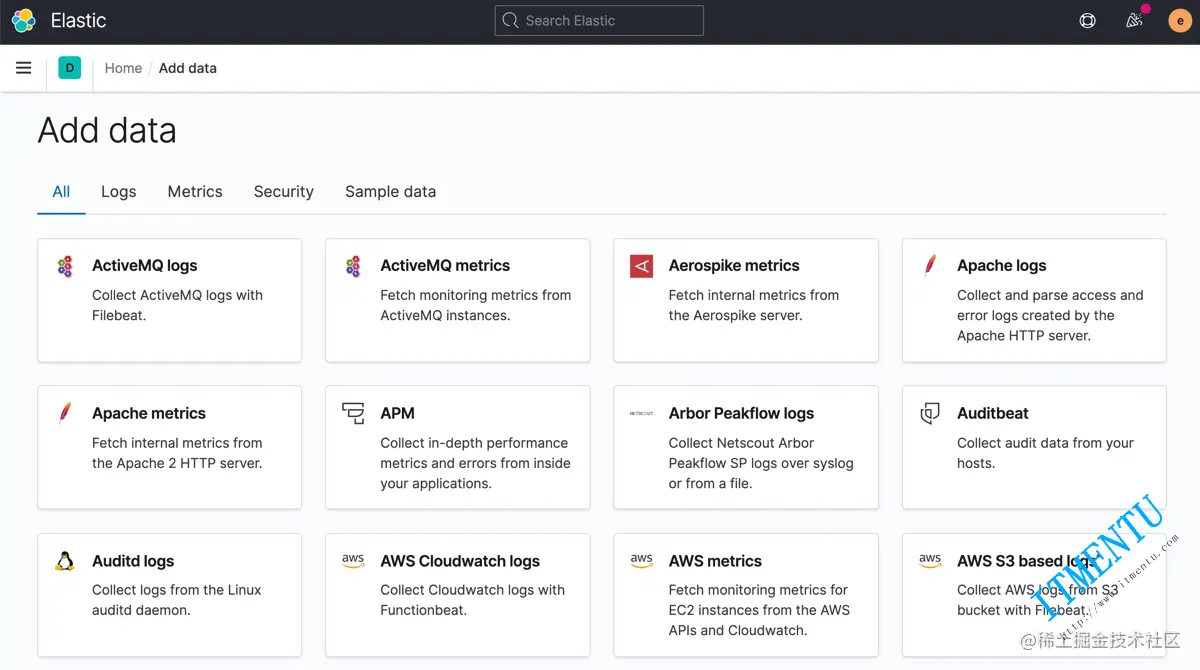Click 'Fetch monitoring metrics from ActiveMQ instances.' text
This screenshot has height=670, width=1200.
click(476, 305)
